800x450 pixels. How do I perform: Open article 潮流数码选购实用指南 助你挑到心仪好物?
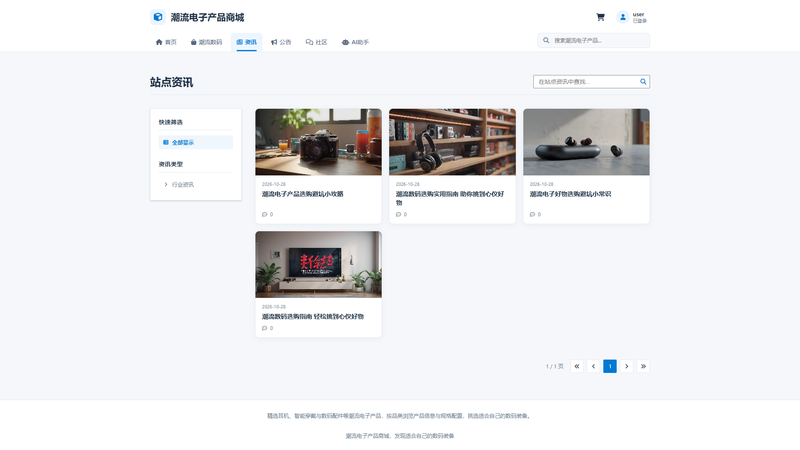pyautogui.click(x=449, y=198)
